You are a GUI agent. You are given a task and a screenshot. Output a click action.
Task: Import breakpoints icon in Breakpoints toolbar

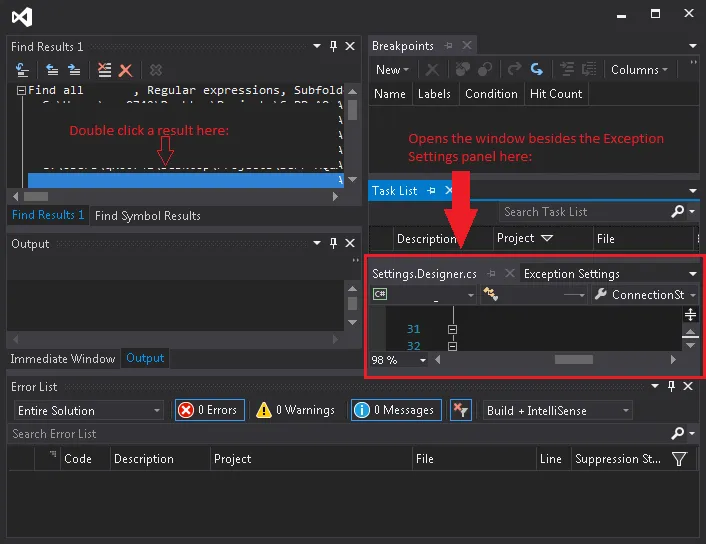click(537, 69)
